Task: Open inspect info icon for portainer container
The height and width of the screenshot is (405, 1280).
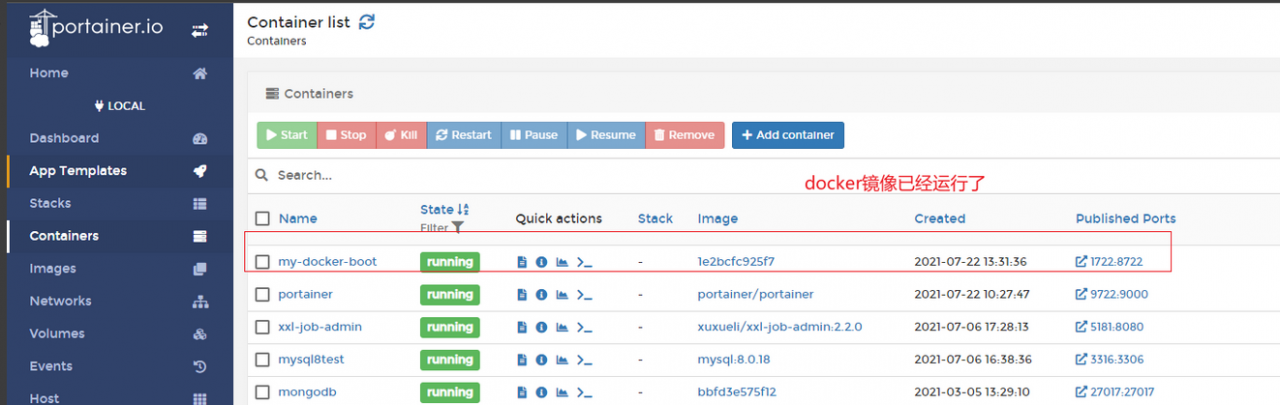Action: coord(541,295)
